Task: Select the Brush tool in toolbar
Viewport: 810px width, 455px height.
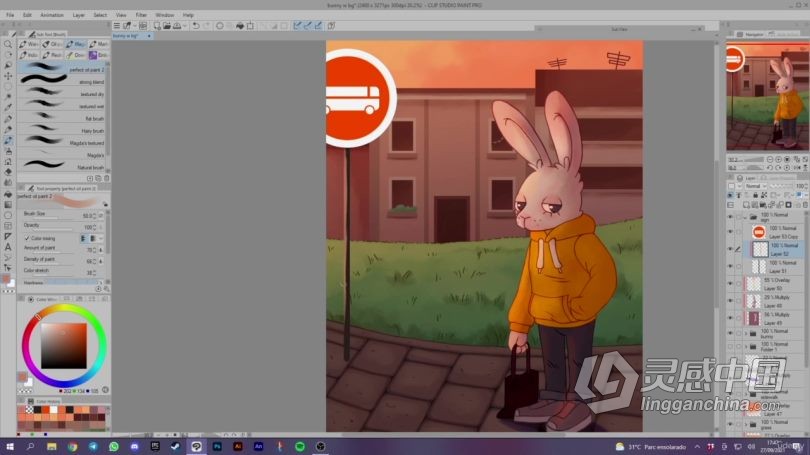Action: (8, 140)
